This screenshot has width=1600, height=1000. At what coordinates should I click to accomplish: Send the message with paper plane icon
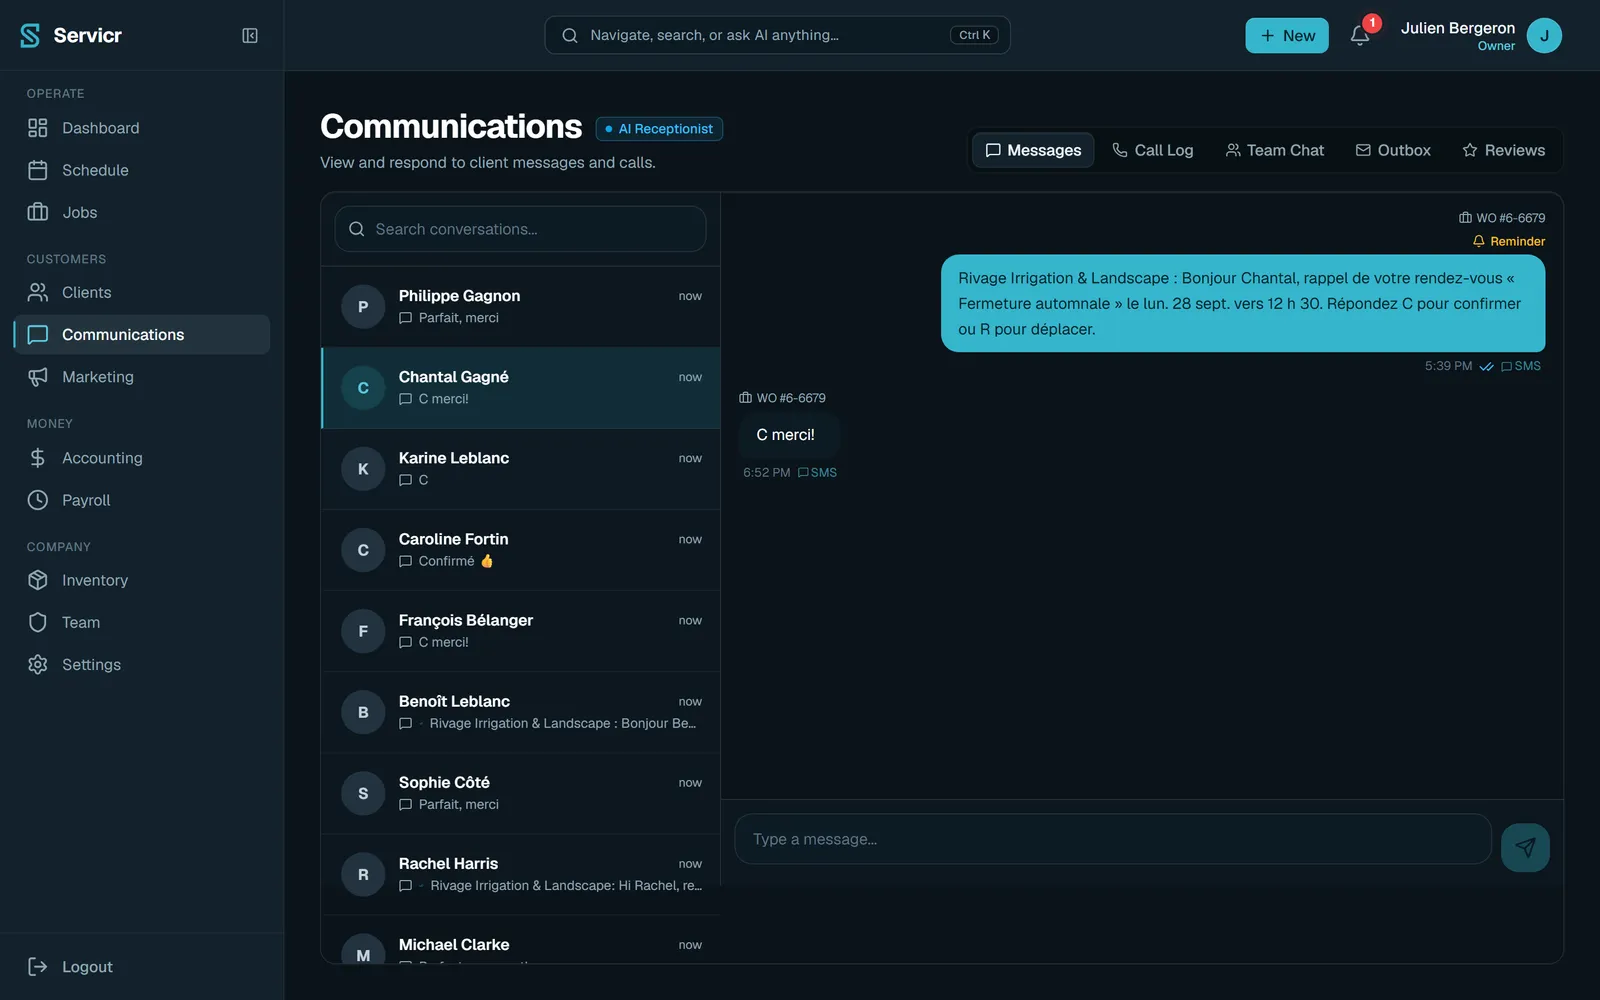click(x=1525, y=847)
